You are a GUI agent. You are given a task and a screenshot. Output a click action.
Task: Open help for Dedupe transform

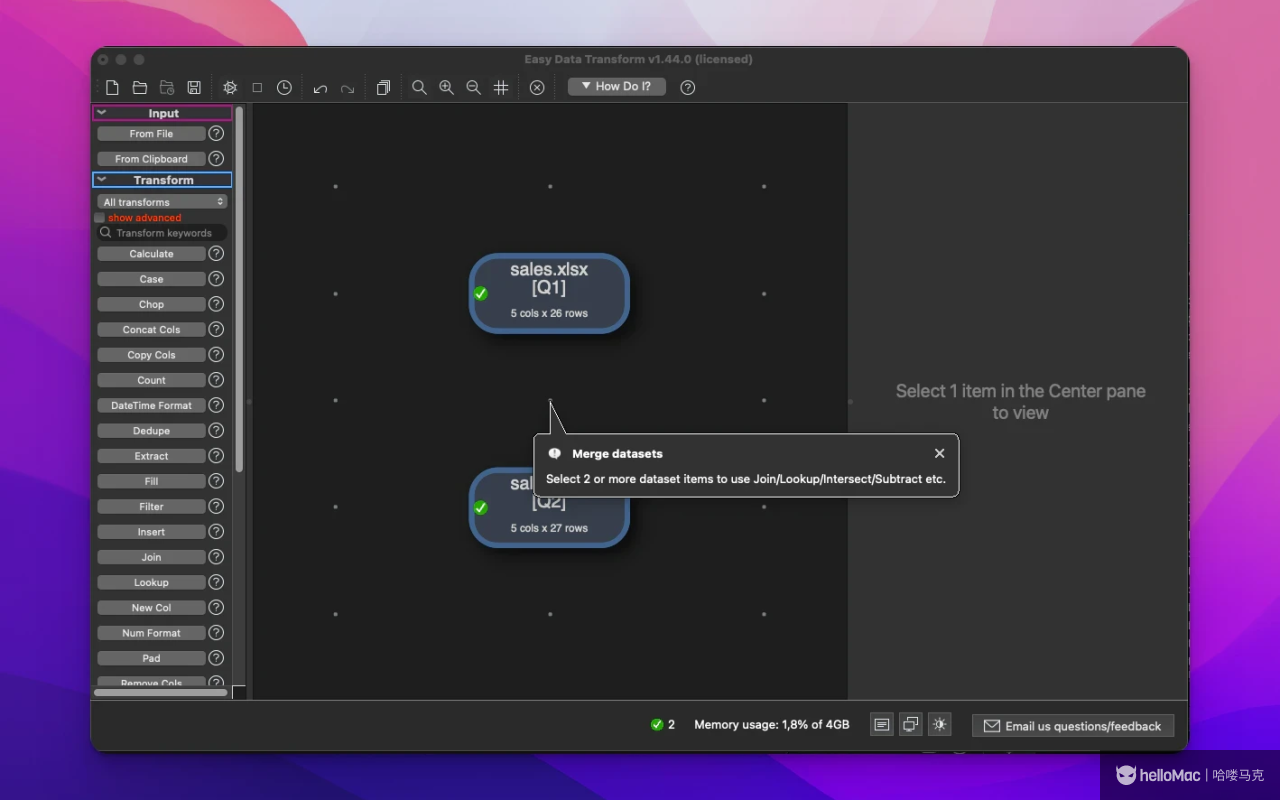tap(216, 431)
